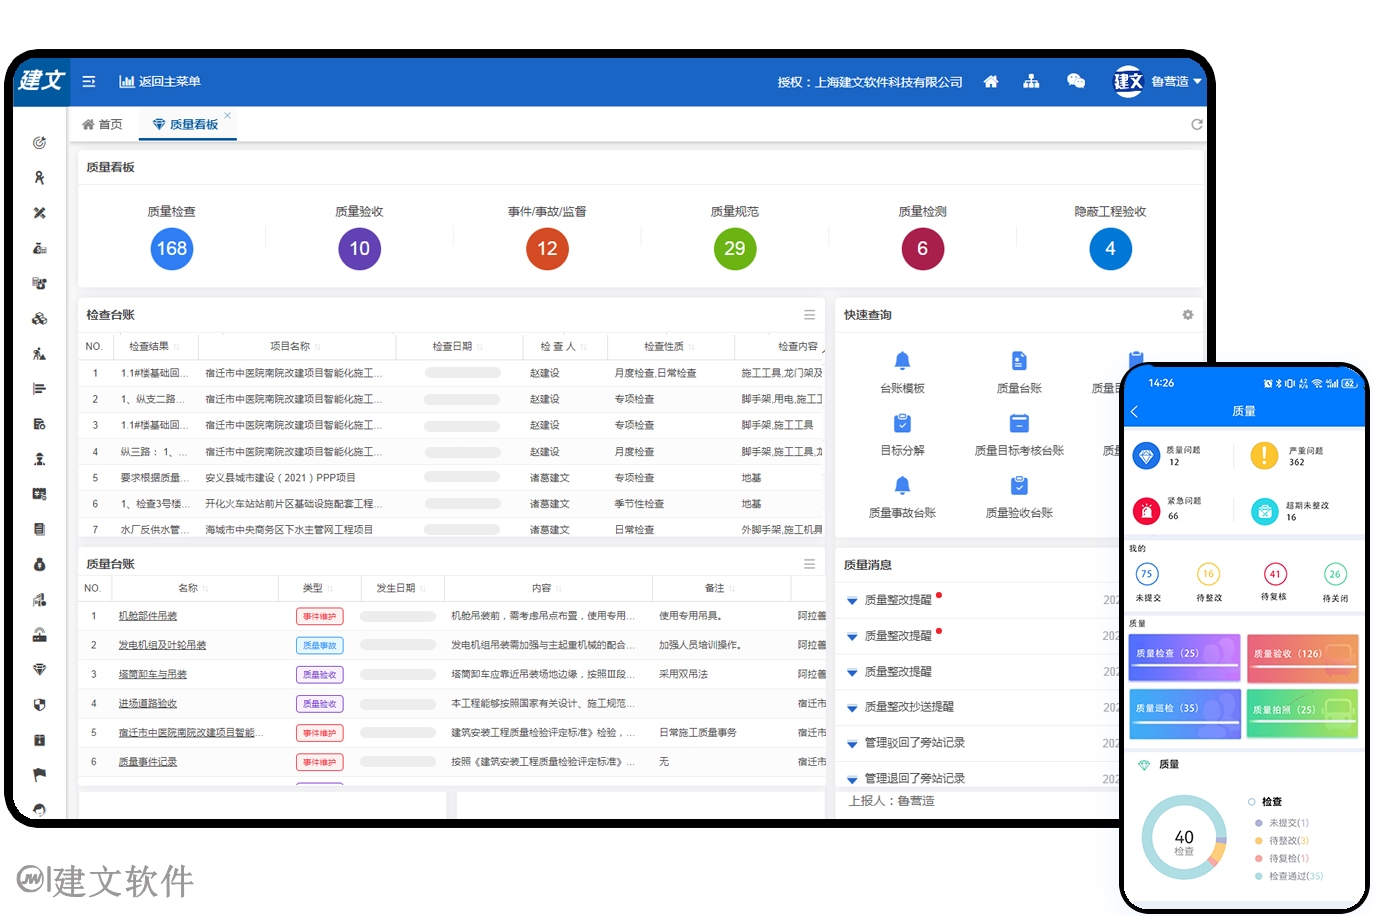Screen dimensions: 1373x916
Task: Open the organization chart icon in header
Action: 1031,82
